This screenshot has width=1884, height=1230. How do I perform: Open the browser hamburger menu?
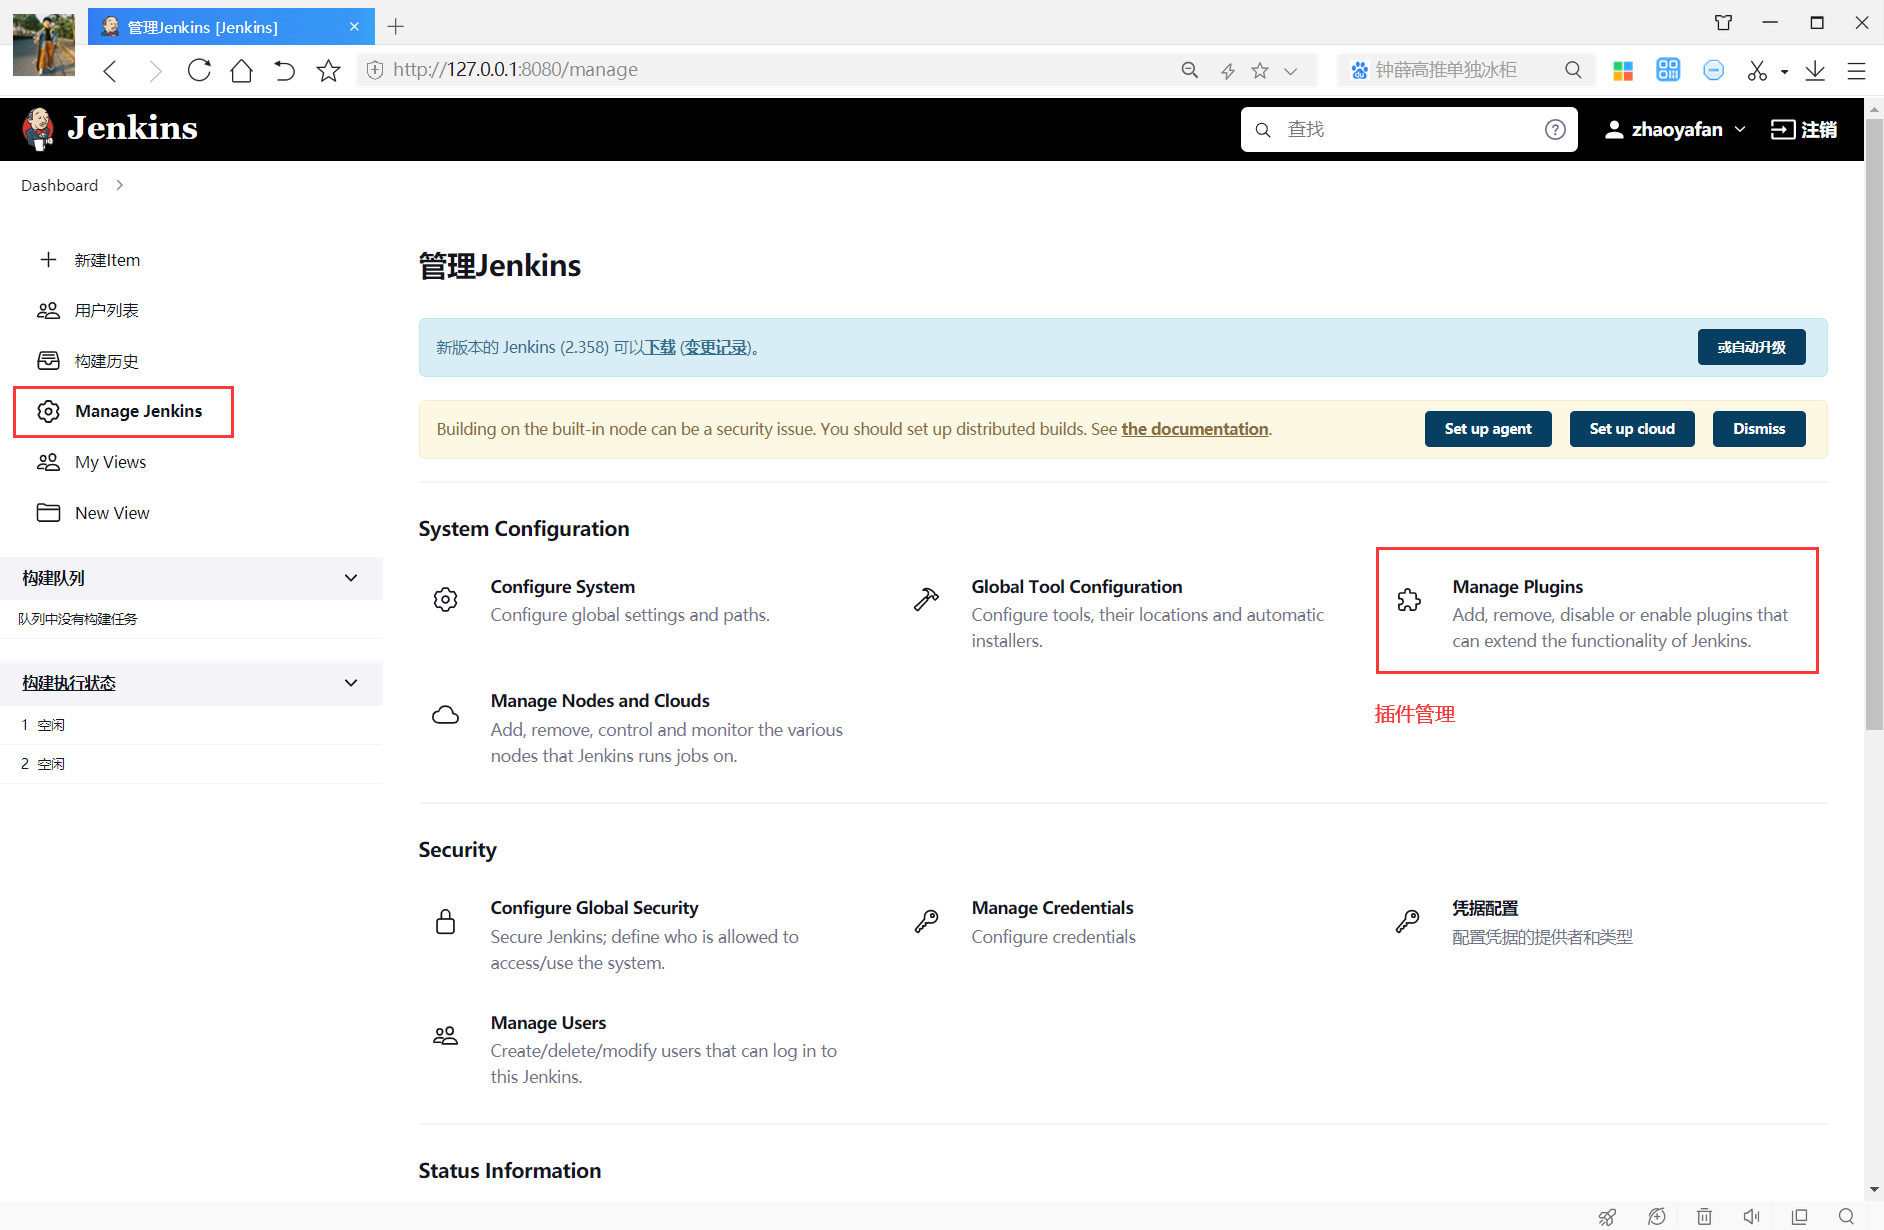click(x=1856, y=70)
